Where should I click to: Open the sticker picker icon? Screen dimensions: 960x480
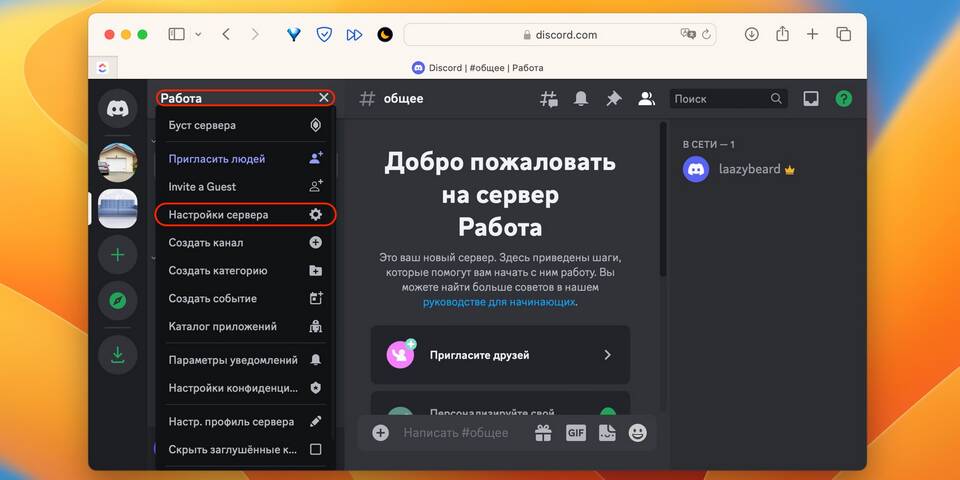click(607, 433)
